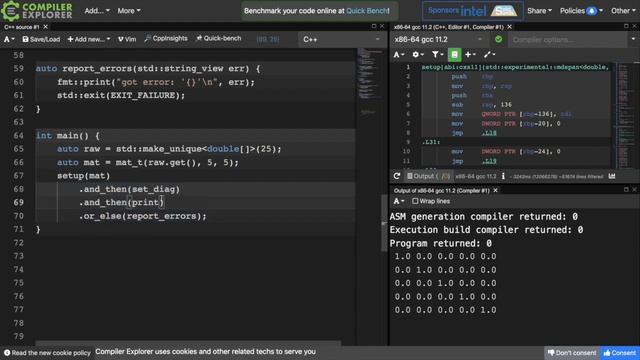Toggle the green libraries button
640x360 pixels.
coord(454,54)
